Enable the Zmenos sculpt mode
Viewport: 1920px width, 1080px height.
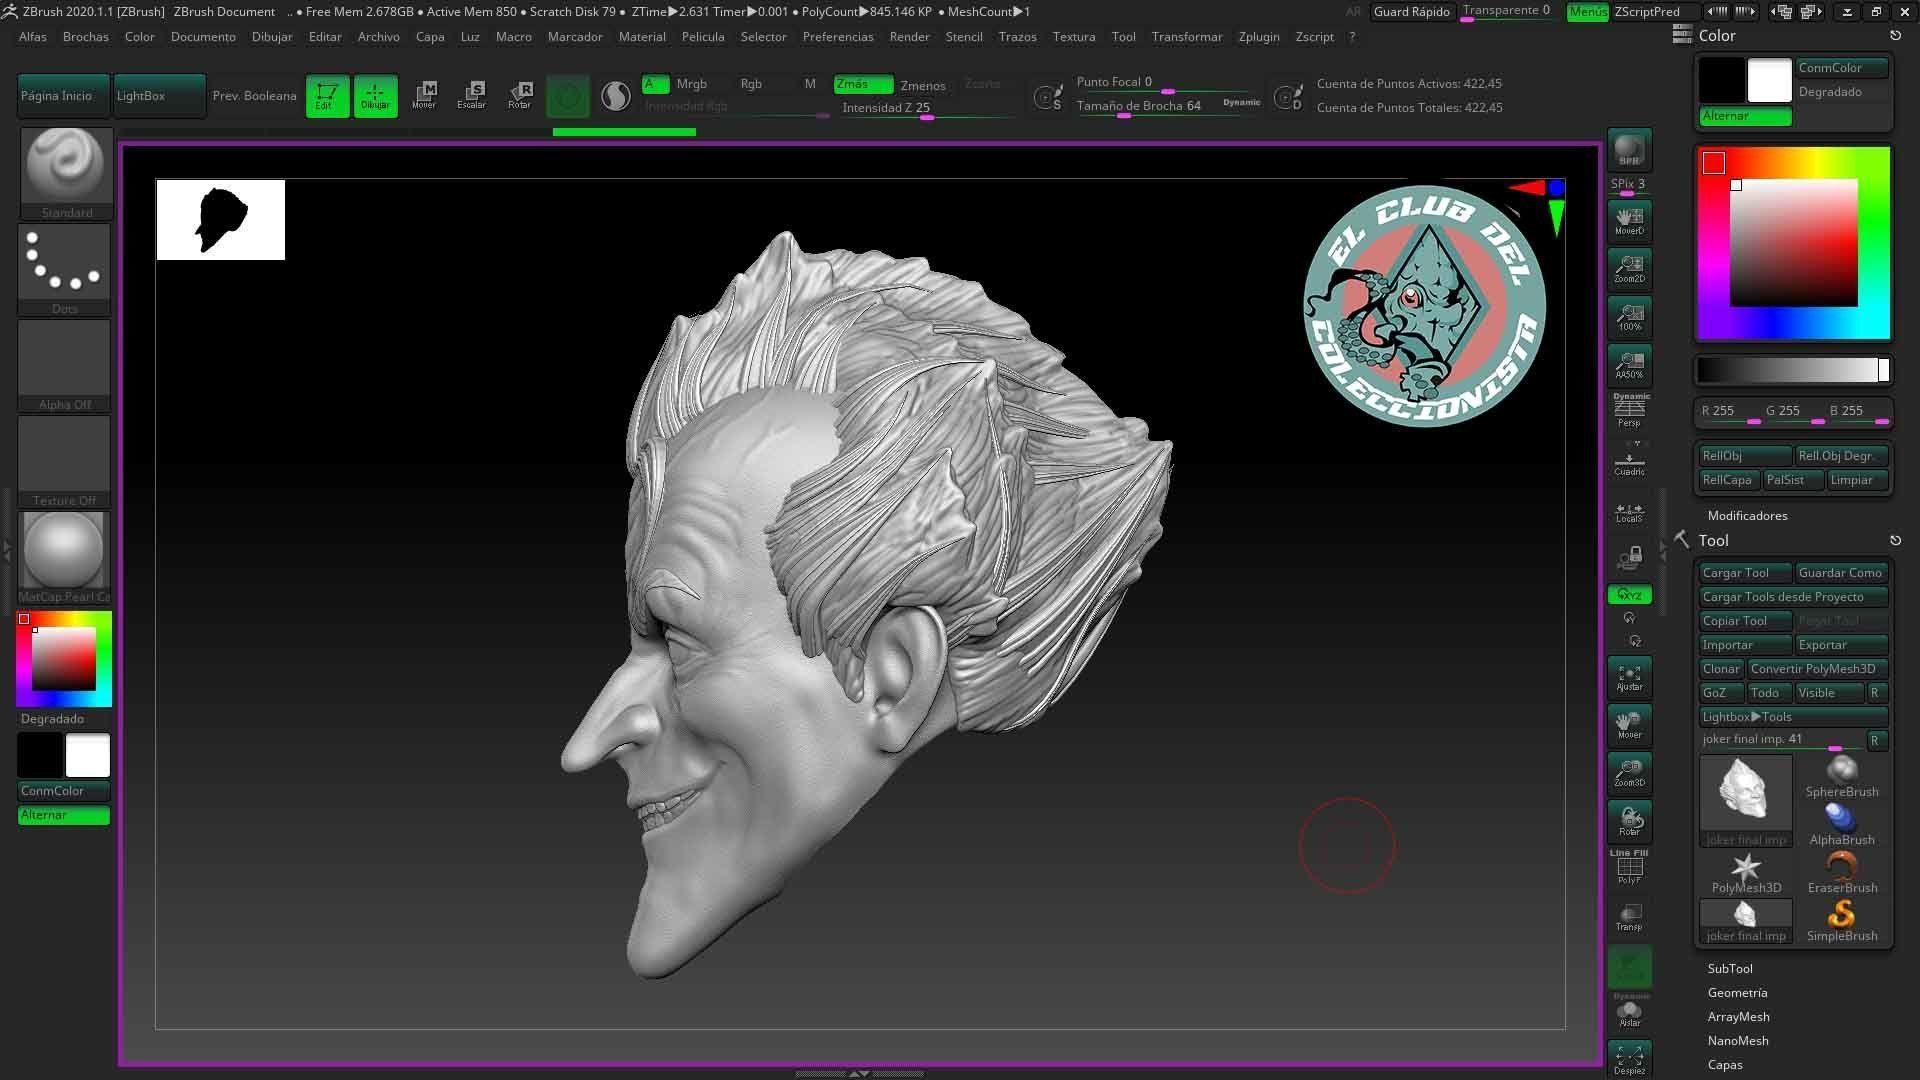(922, 85)
